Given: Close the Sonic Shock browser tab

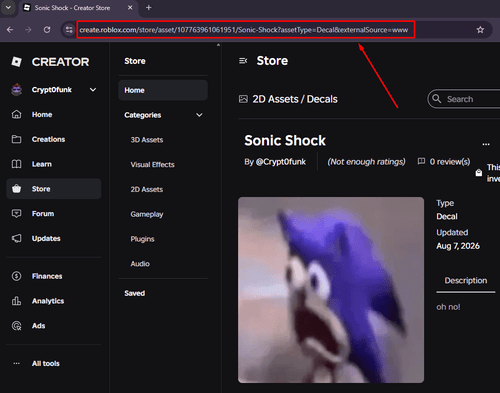Looking at the screenshot, I should 130,7.
